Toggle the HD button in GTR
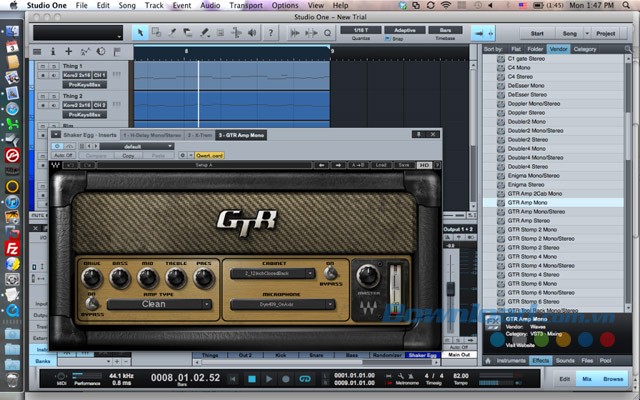The image size is (640, 400). (x=424, y=165)
